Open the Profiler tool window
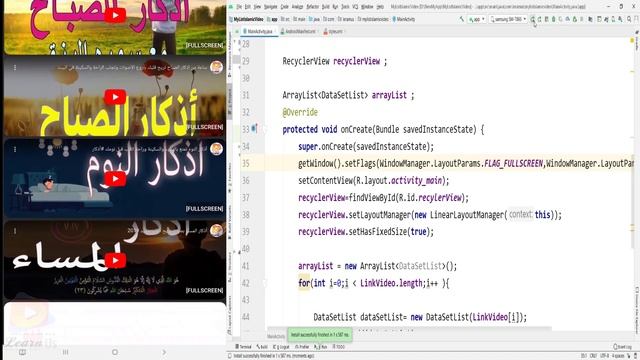 [x=302, y=347]
